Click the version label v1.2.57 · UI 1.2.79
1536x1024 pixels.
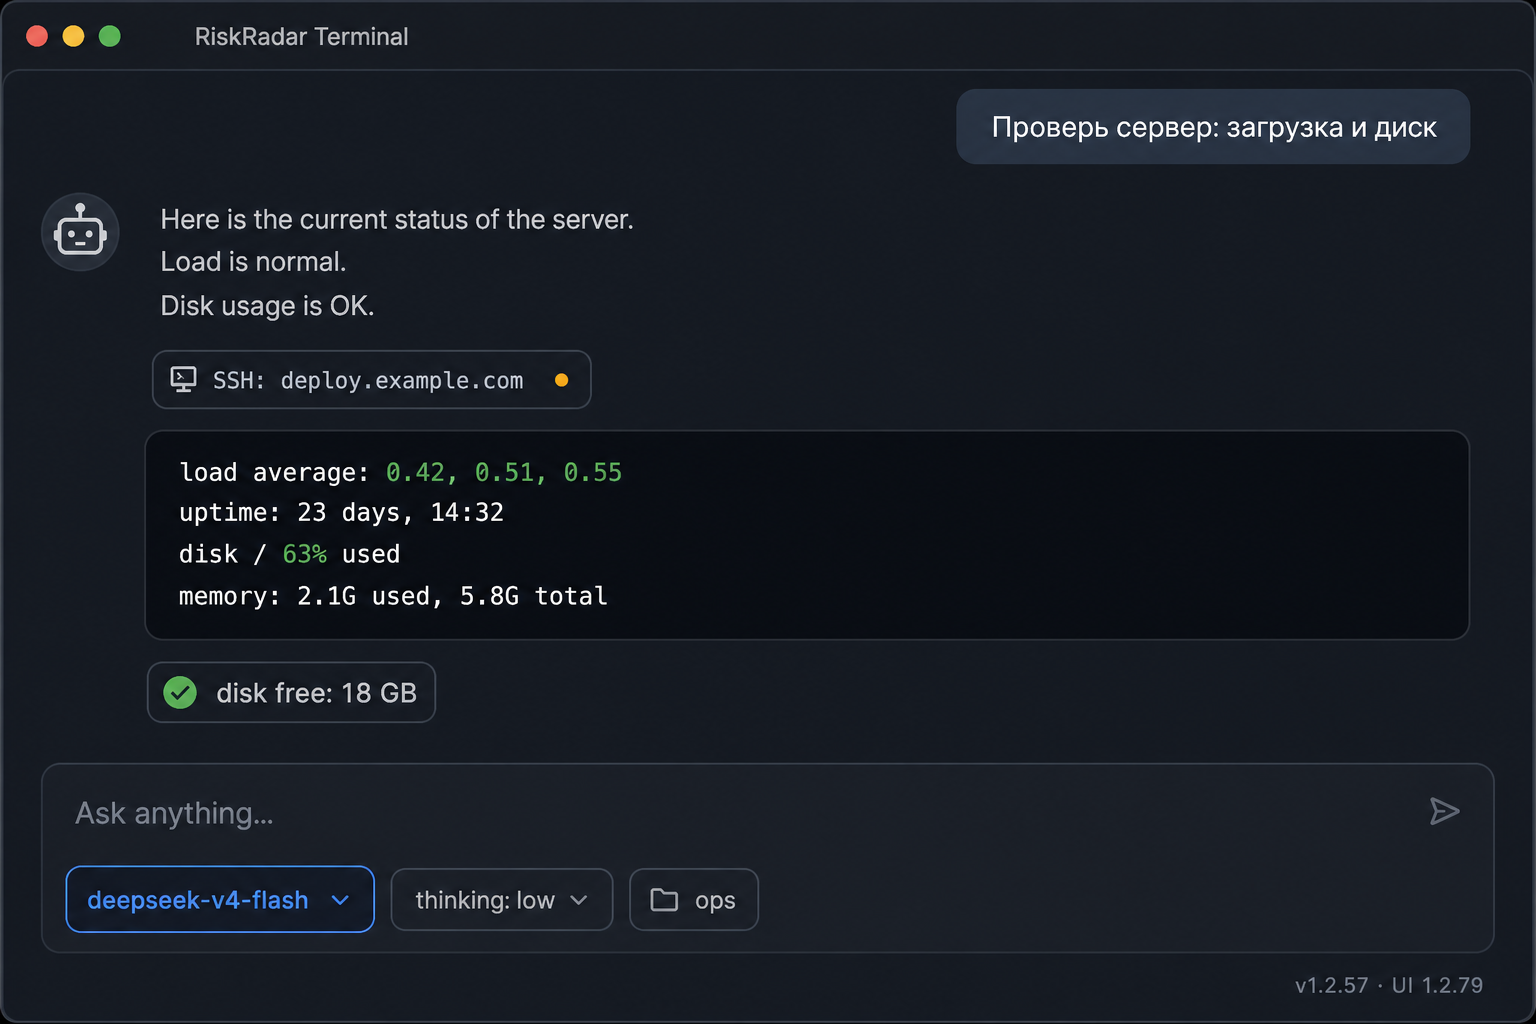point(1389,985)
